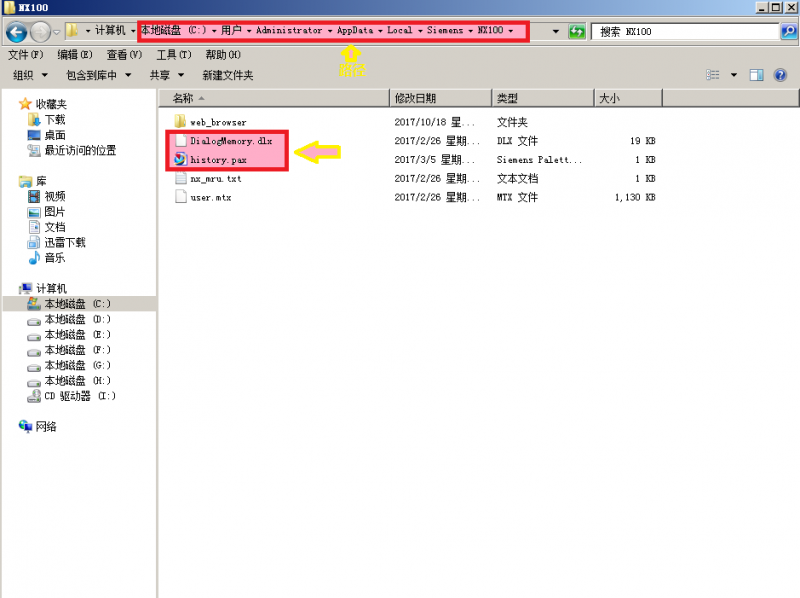Click the DialogMemory.dlx file name
This screenshot has height=598, width=800.
(x=231, y=141)
